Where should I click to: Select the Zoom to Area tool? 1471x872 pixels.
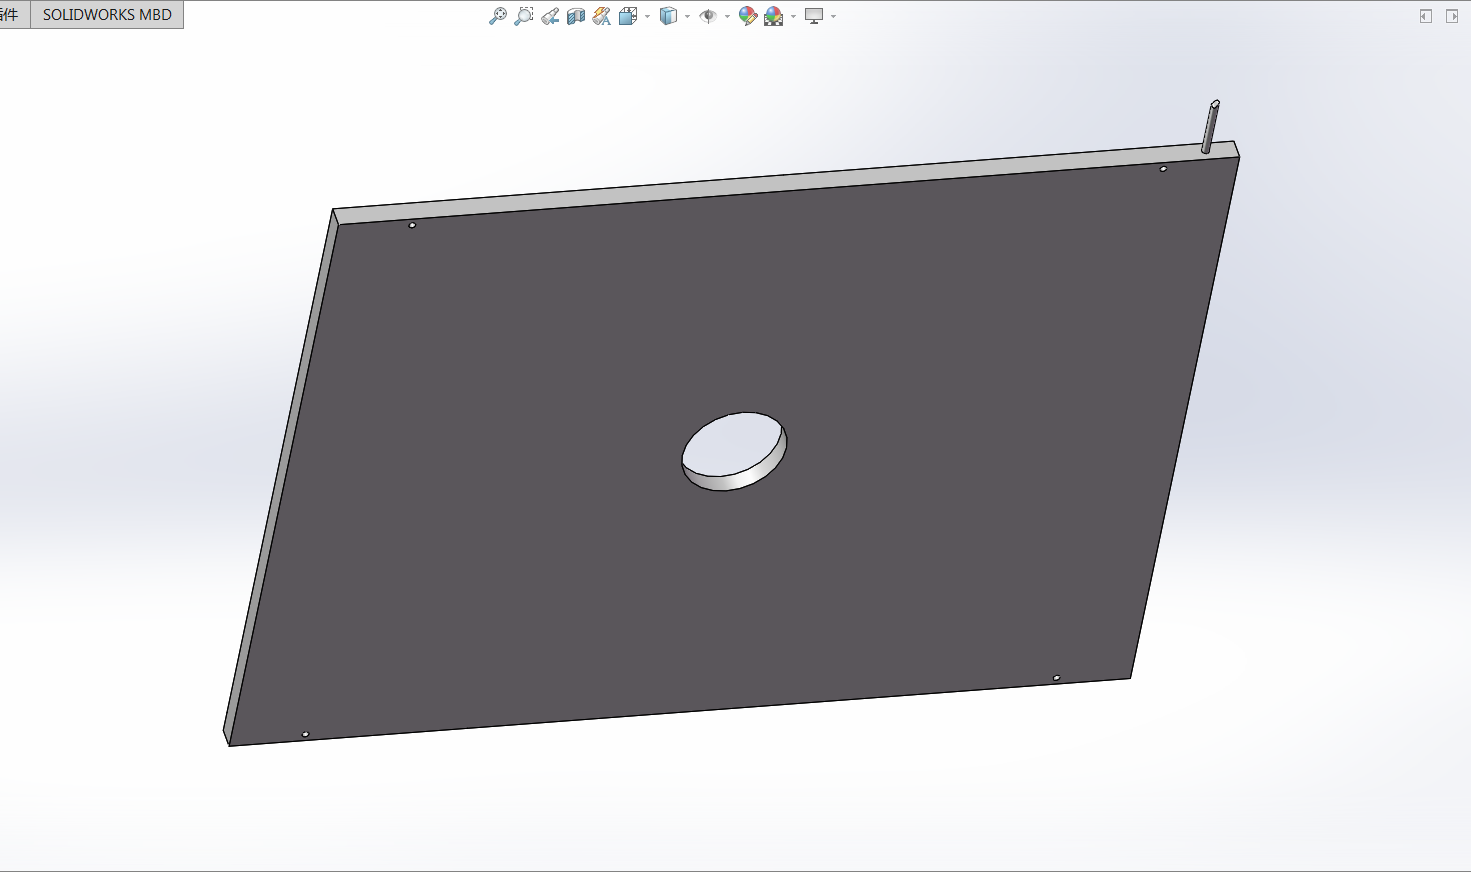tap(523, 16)
